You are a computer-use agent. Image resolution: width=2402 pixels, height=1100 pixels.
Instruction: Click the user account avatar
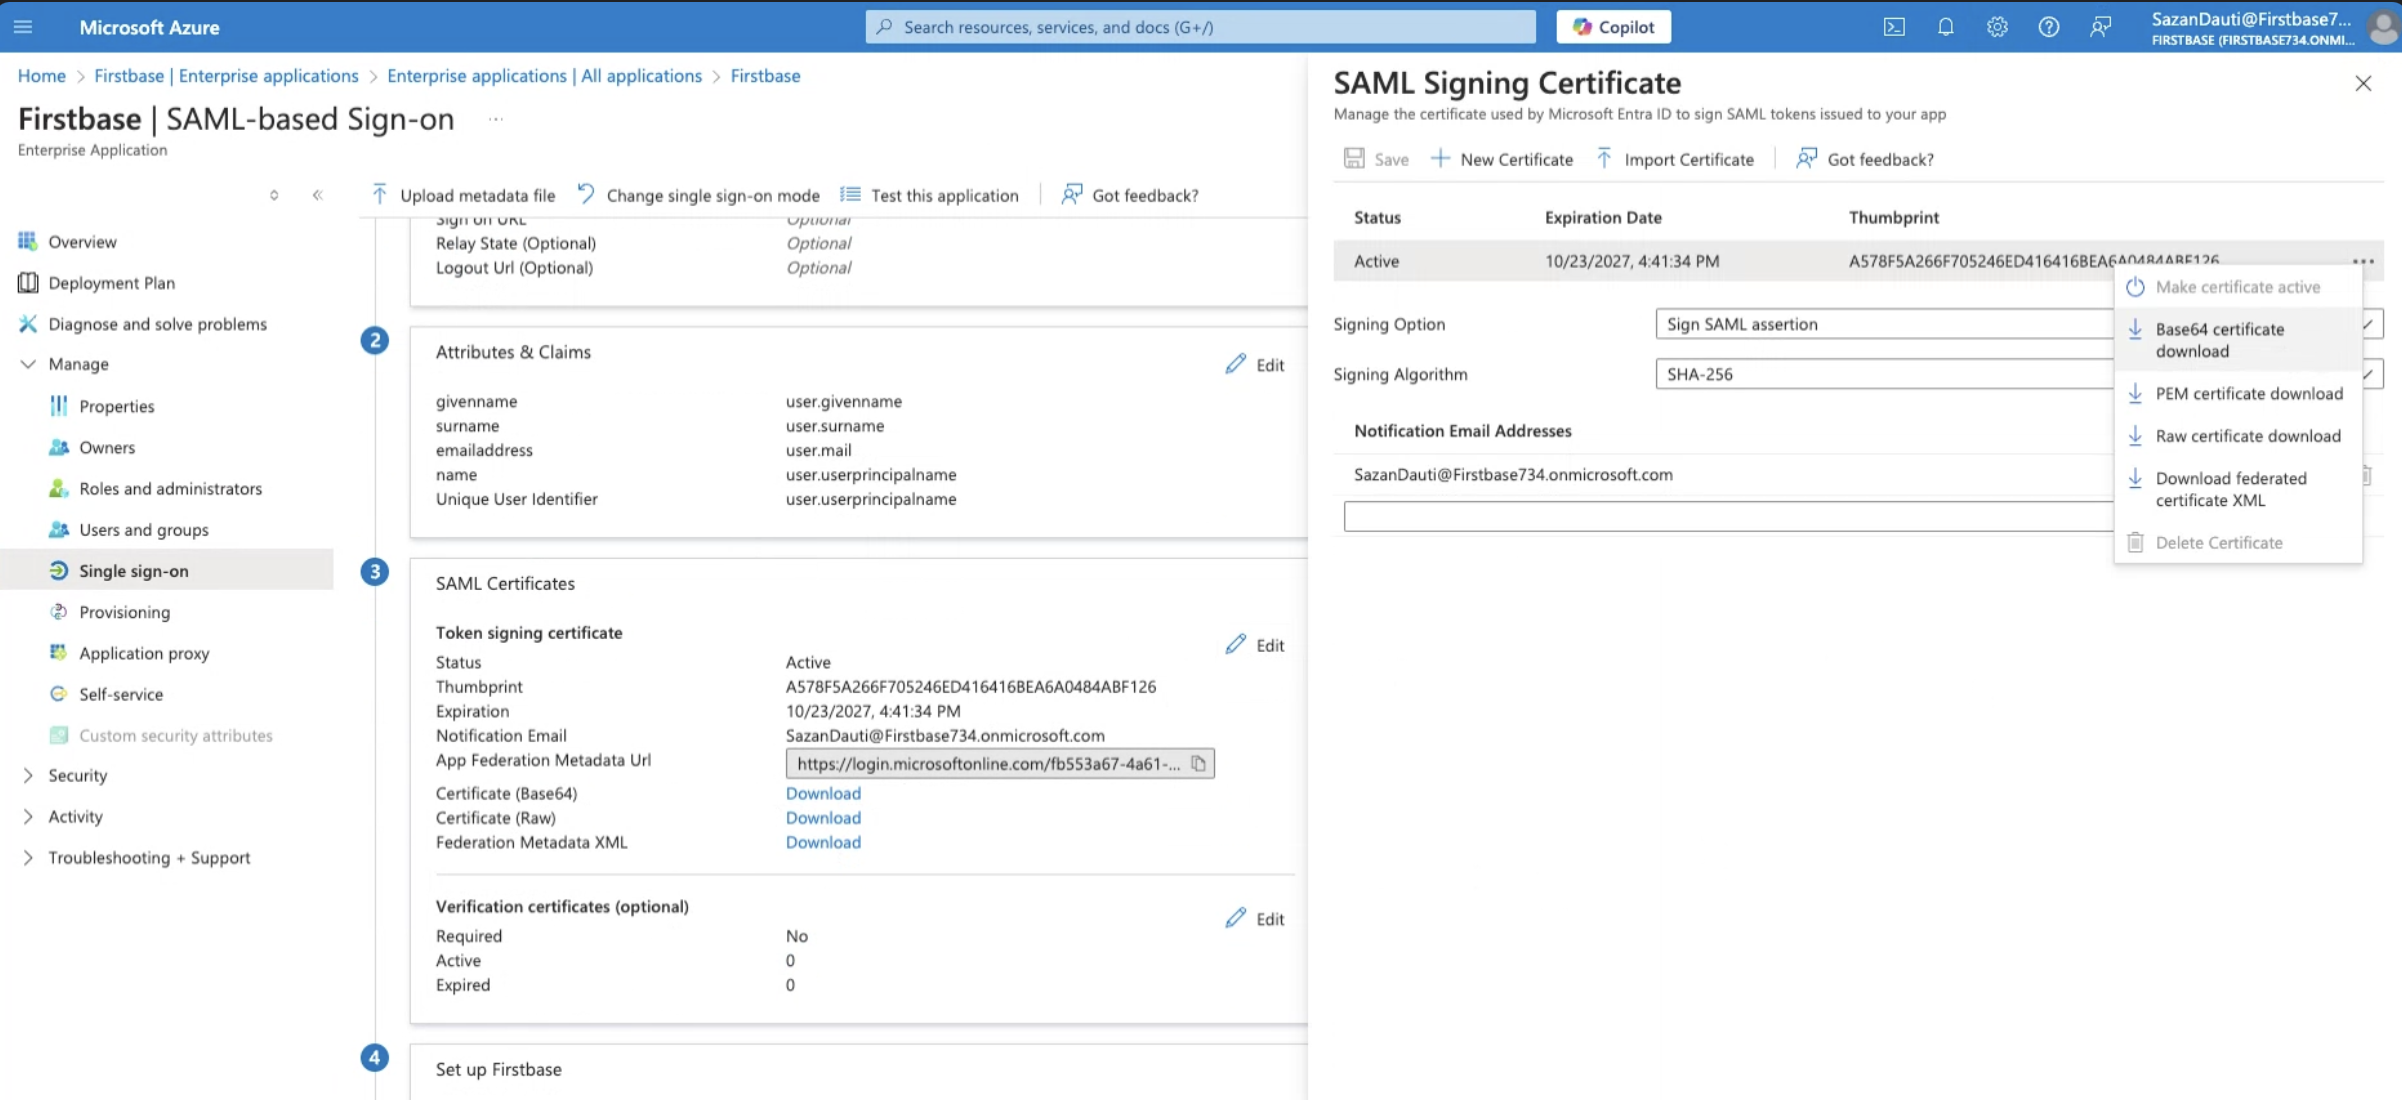[2383, 27]
